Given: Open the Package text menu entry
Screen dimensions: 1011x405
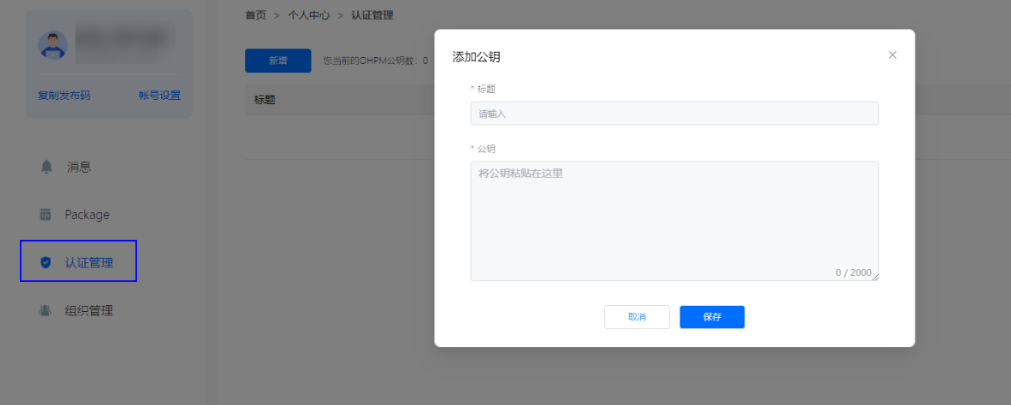Looking at the screenshot, I should click(x=87, y=214).
